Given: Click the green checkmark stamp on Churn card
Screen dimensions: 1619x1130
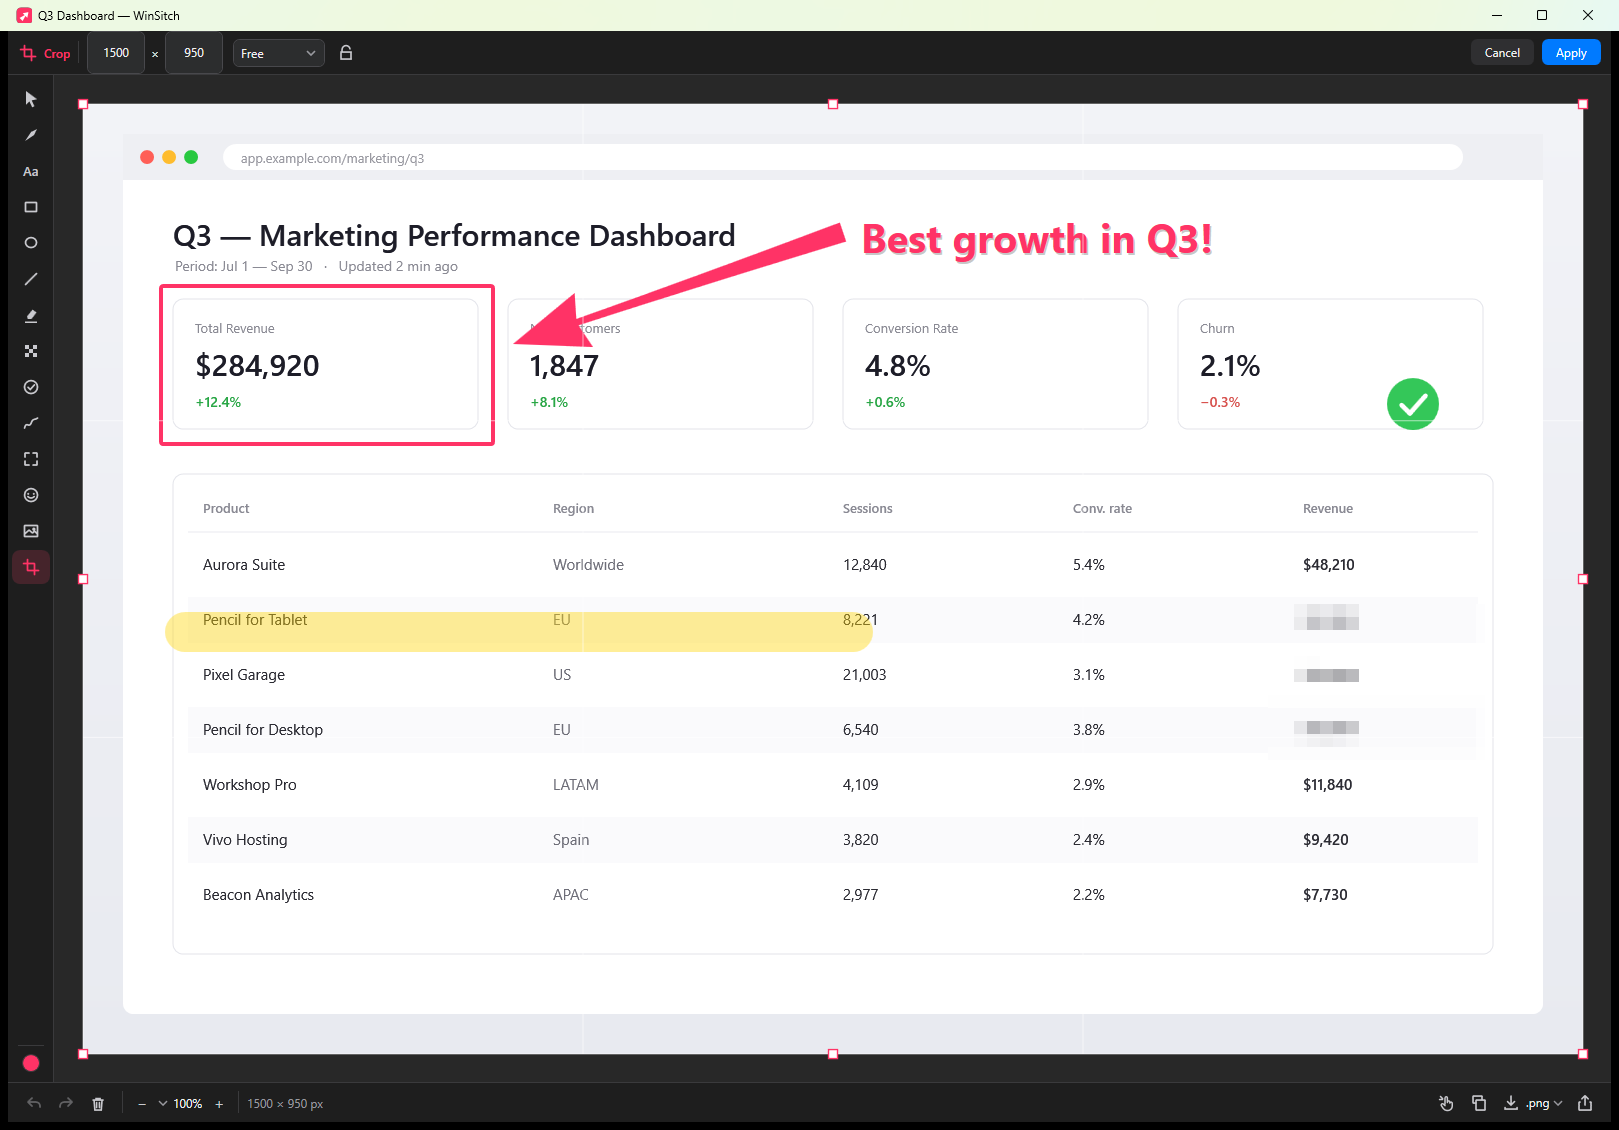Looking at the screenshot, I should [1413, 404].
